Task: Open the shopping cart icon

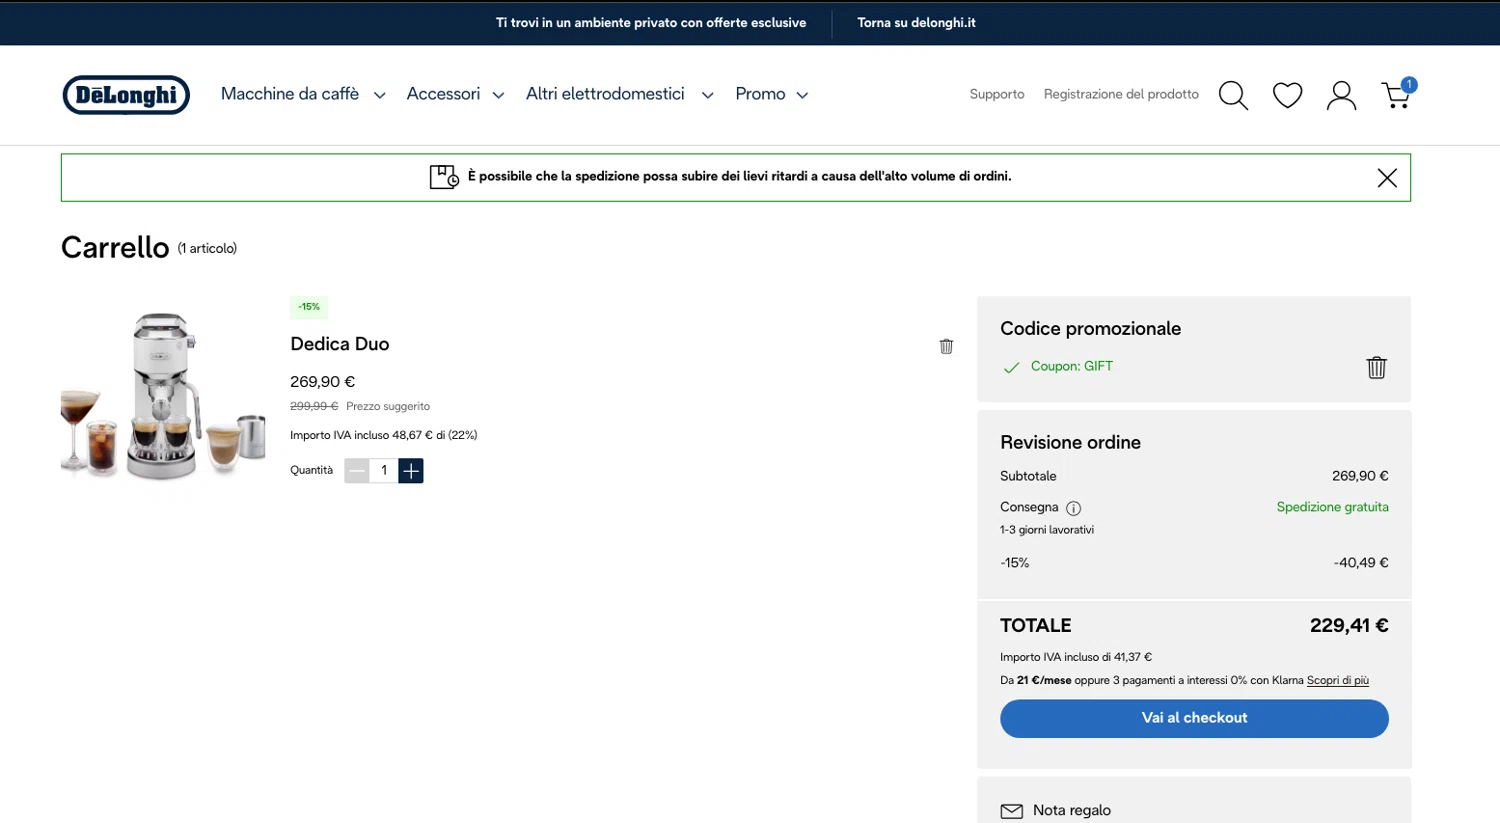Action: point(1398,93)
